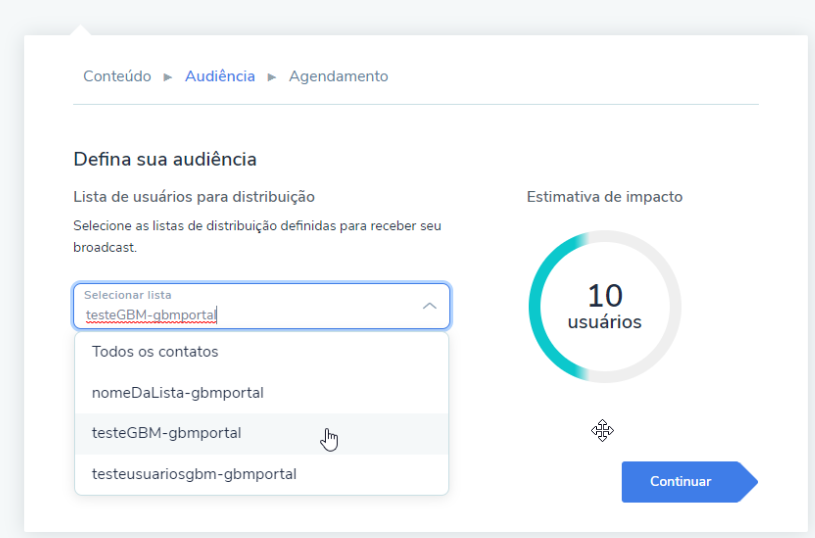The width and height of the screenshot is (815, 538).
Task: Choose testeusuariosgbm-gbmportal list option
Action: (x=194, y=474)
